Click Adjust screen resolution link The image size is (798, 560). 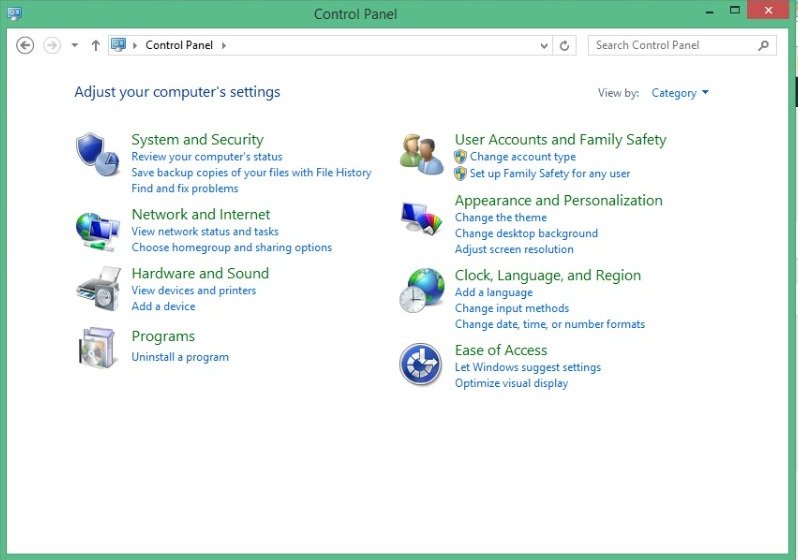514,249
